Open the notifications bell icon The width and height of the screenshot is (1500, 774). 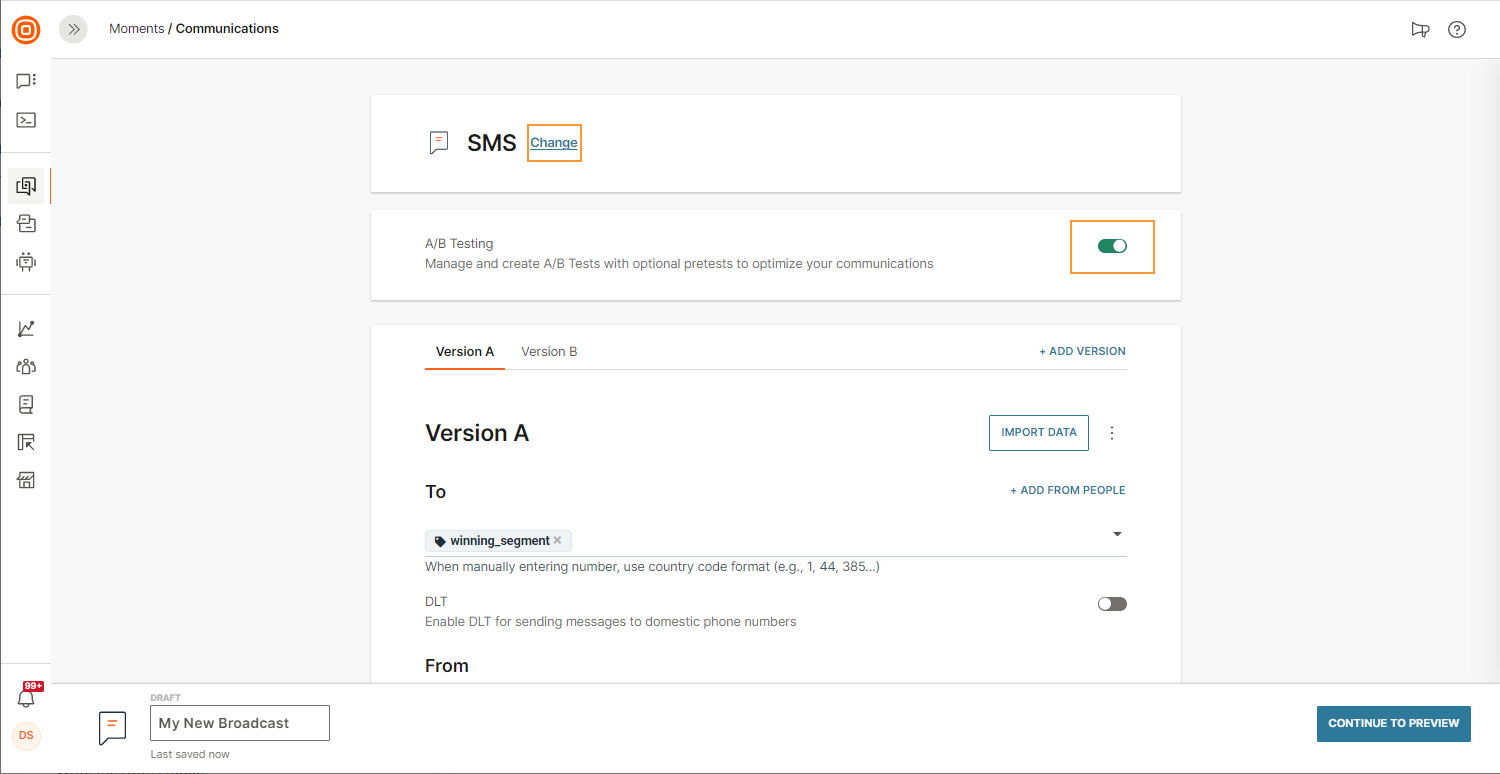pos(27,698)
